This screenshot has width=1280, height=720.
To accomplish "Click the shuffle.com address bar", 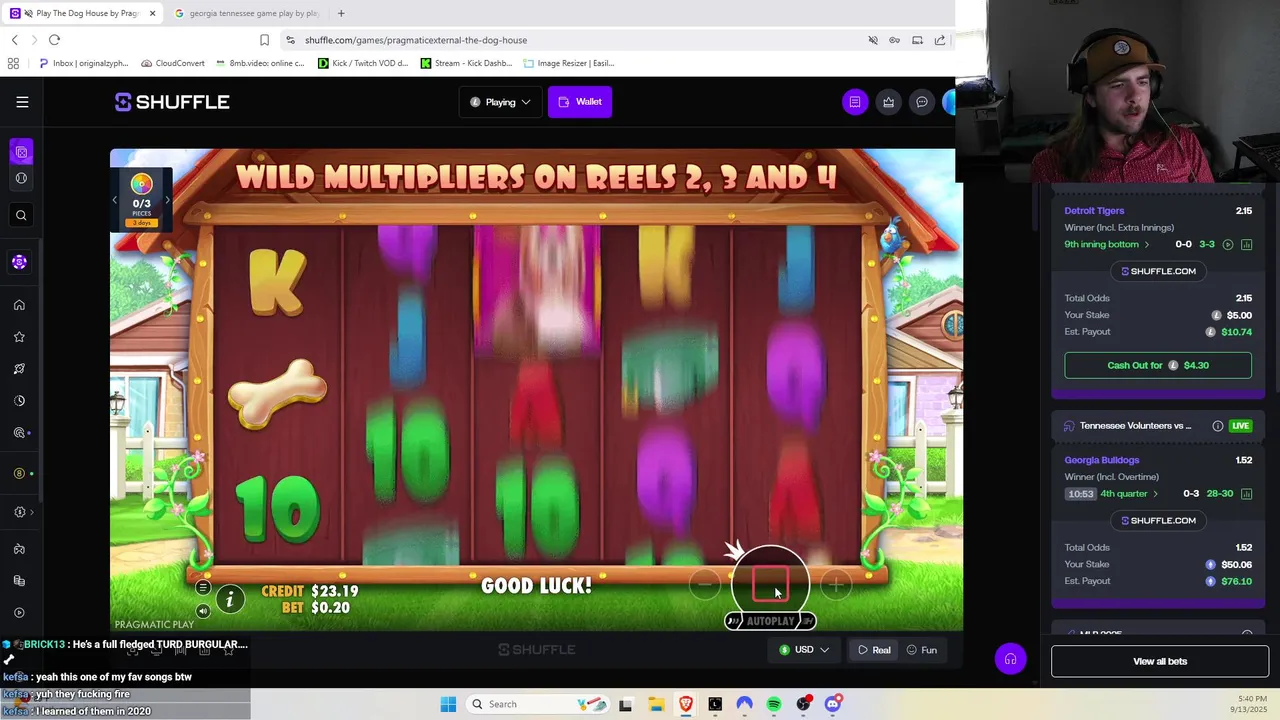I will pos(570,40).
